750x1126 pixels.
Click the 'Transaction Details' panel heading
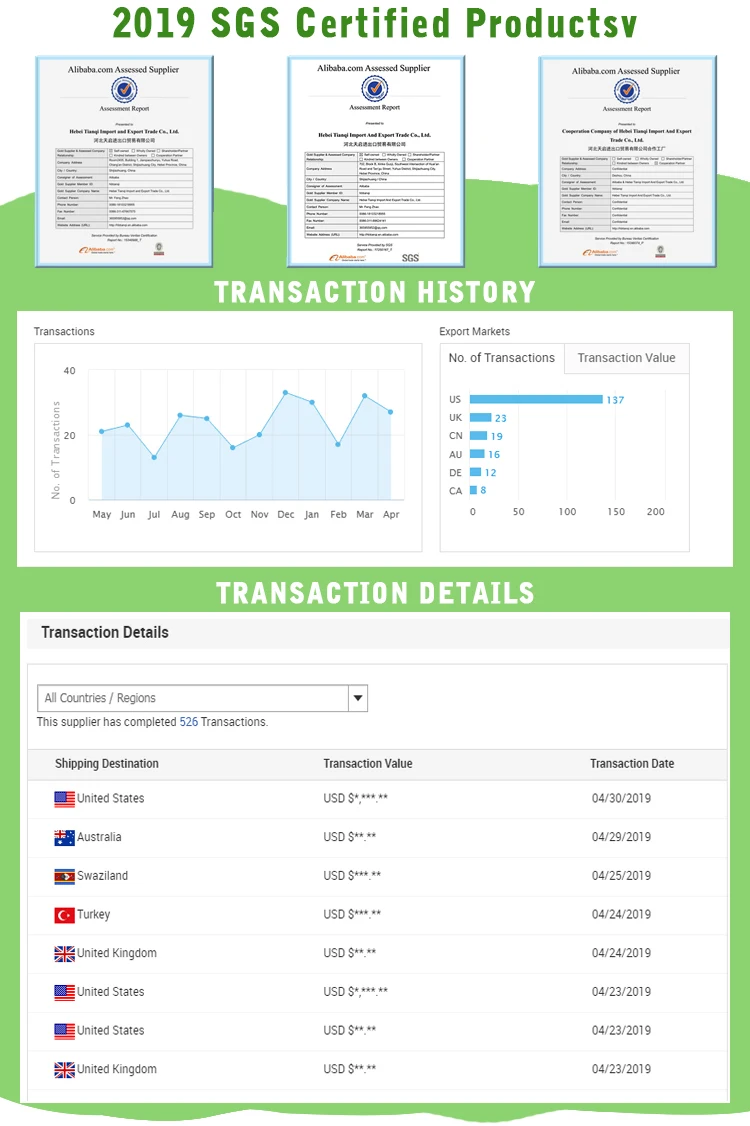[105, 633]
